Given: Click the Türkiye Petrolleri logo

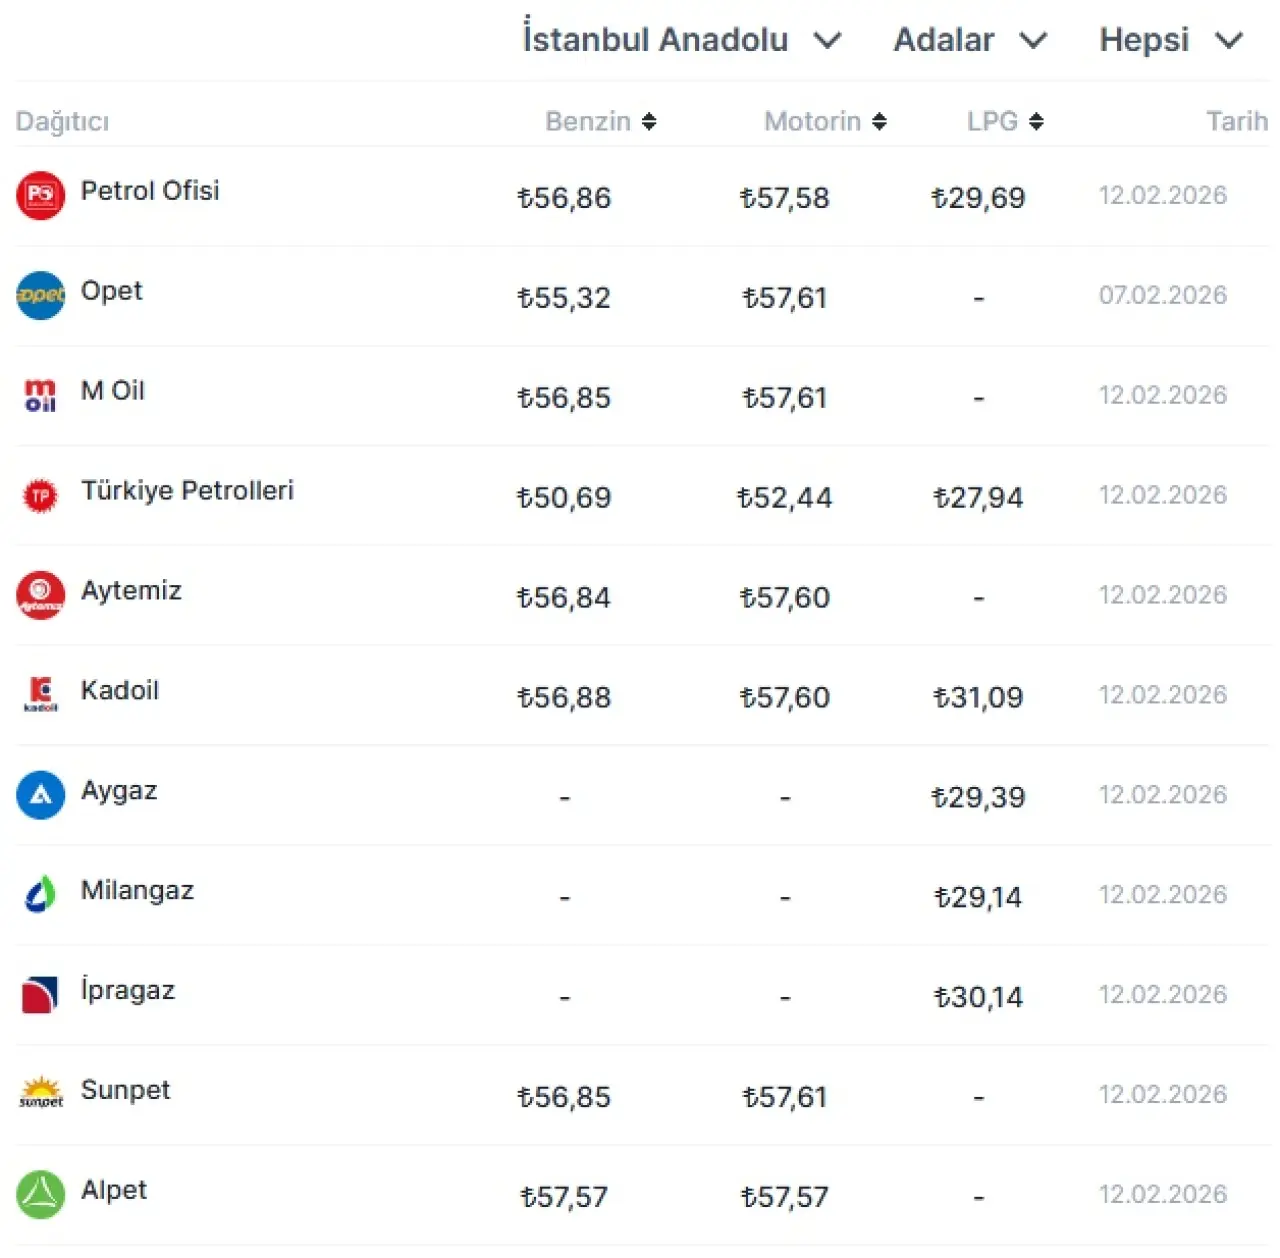Looking at the screenshot, I should [40, 495].
